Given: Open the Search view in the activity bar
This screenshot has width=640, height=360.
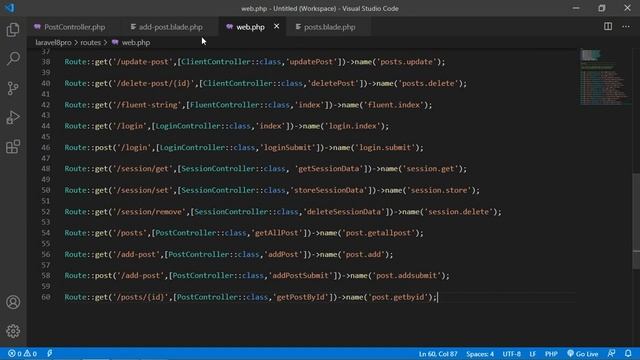Looking at the screenshot, I should tap(13, 59).
